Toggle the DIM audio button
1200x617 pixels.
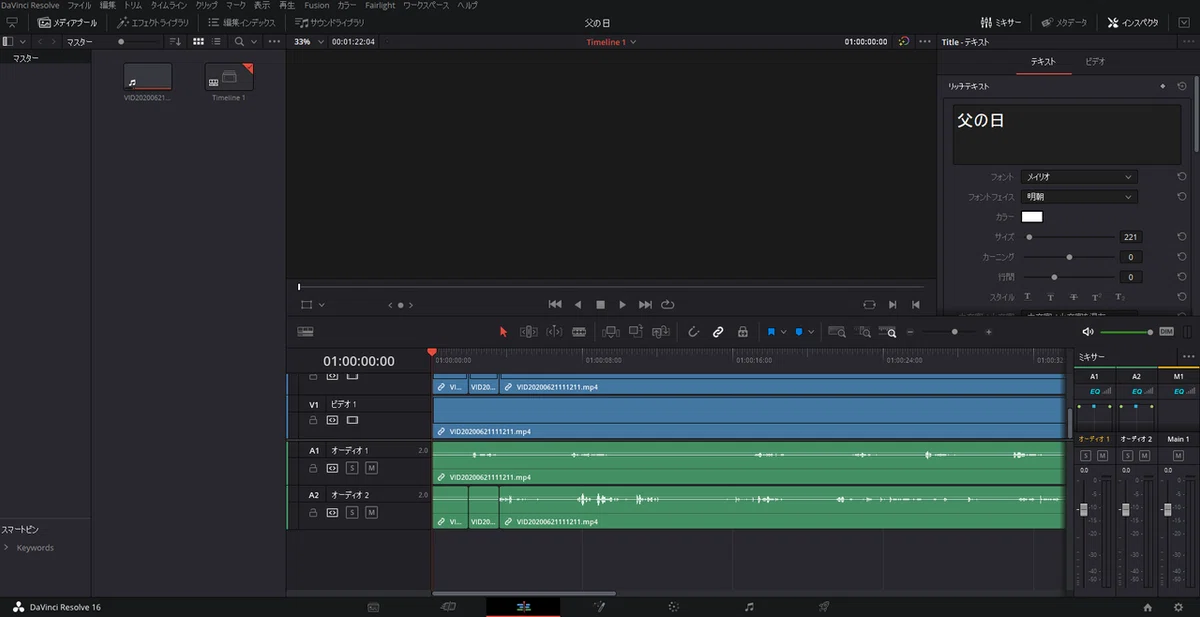1166,332
